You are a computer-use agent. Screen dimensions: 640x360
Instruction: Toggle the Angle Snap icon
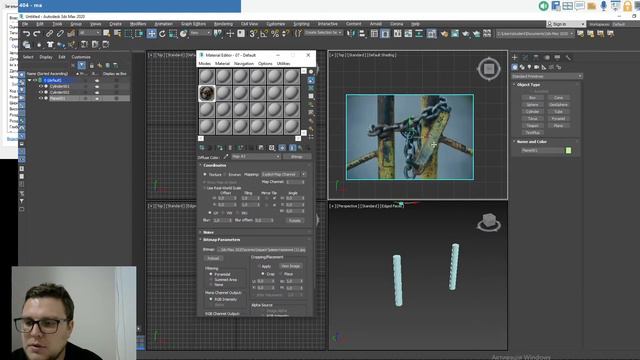coord(264,33)
